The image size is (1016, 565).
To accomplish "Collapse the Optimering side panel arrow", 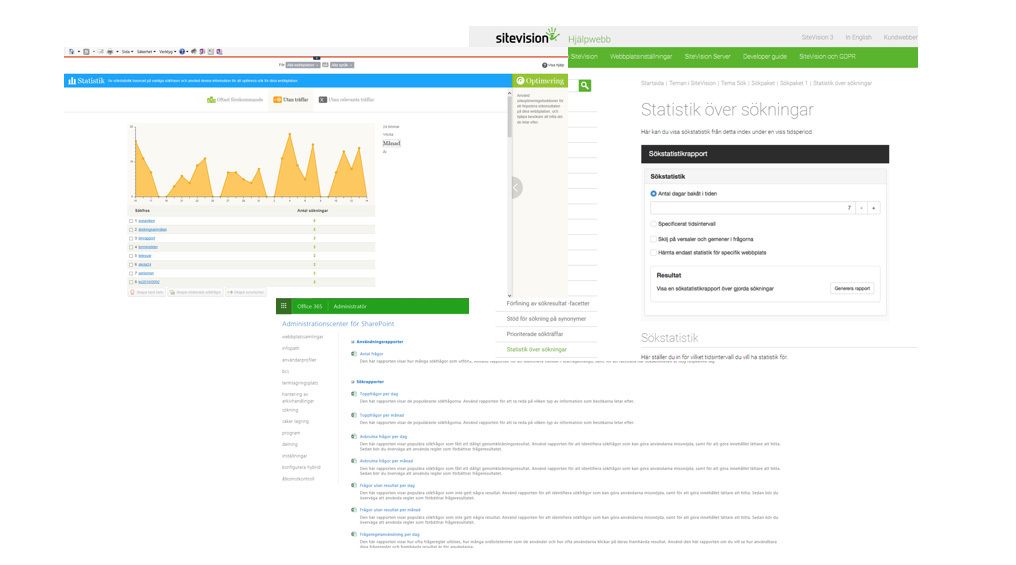I will pyautogui.click(x=516, y=187).
